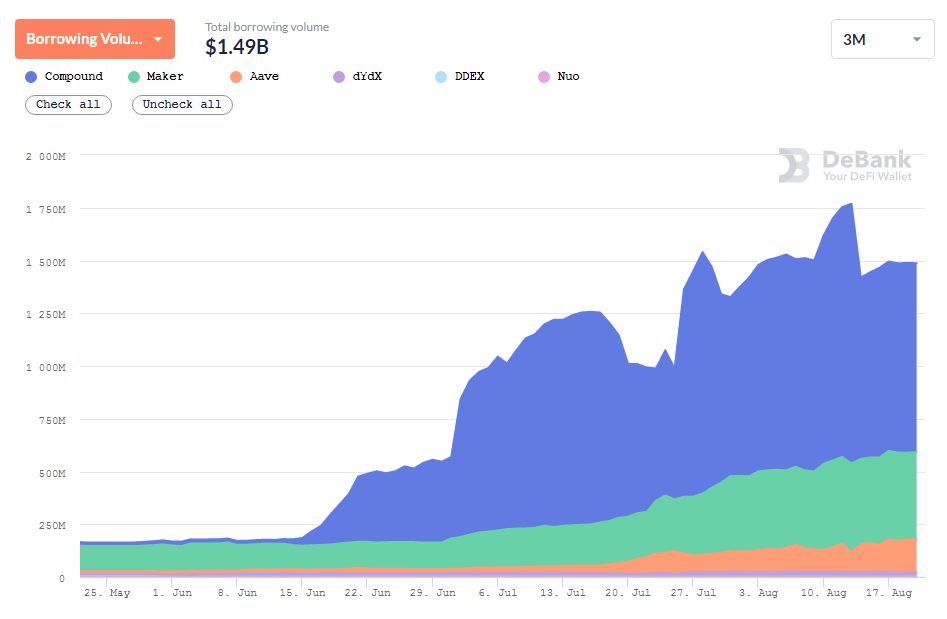947x619 pixels.
Task: Click the 22. Jun x-axis label
Action: pos(368,593)
